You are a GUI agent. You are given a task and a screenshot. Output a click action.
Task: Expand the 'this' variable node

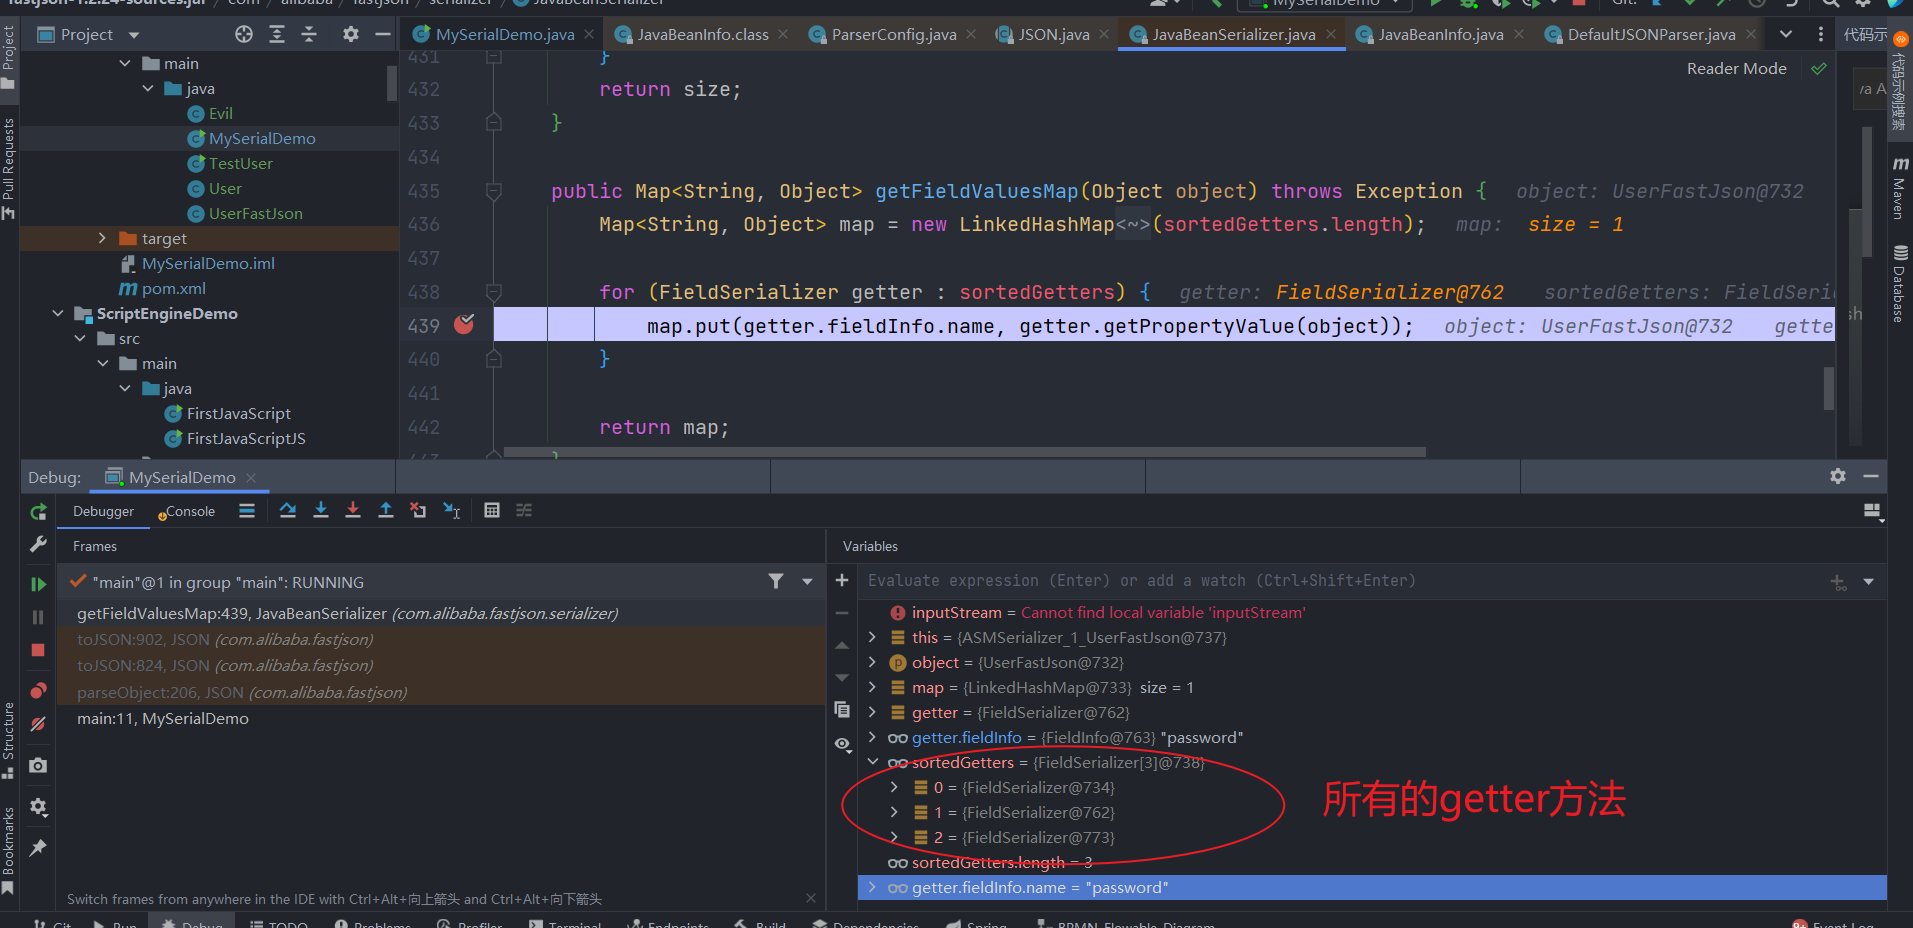[873, 637]
